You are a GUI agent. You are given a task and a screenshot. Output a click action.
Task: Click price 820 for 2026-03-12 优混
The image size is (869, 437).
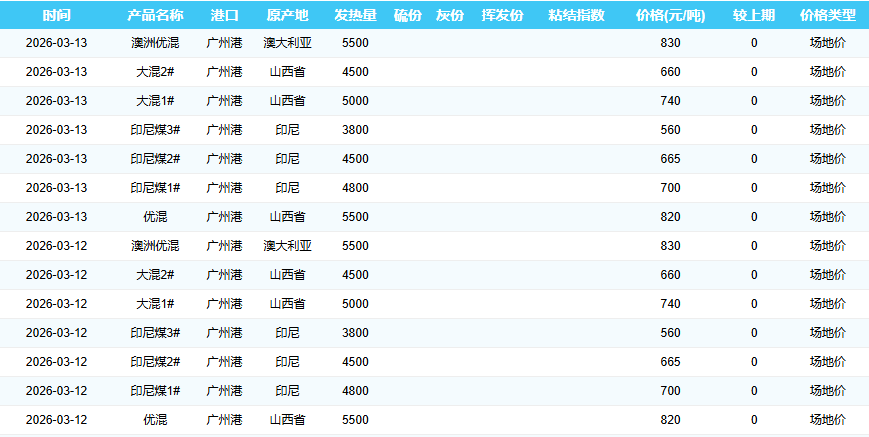pyautogui.click(x=670, y=420)
